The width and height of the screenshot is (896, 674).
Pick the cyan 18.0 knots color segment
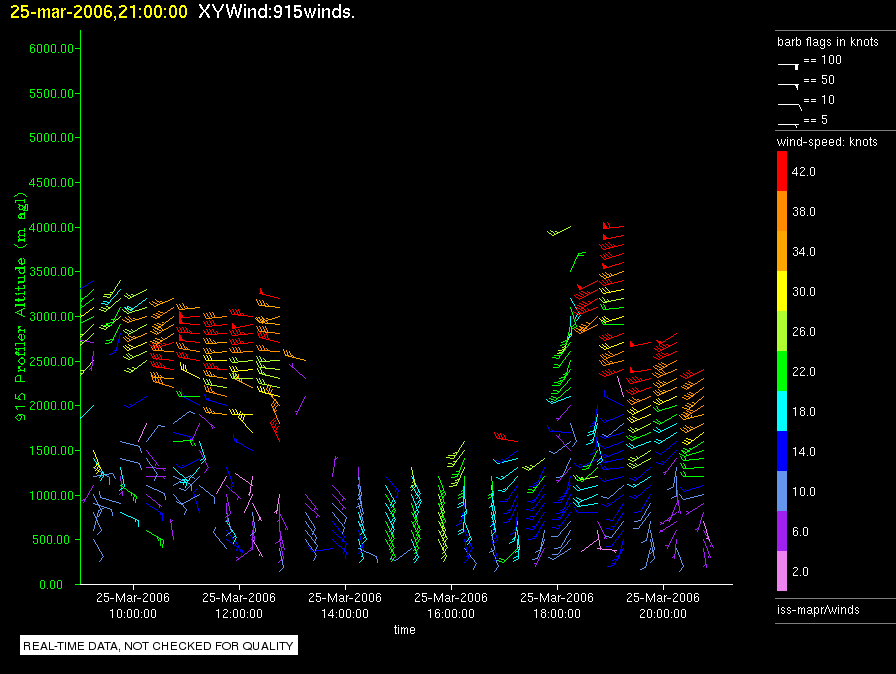click(782, 411)
